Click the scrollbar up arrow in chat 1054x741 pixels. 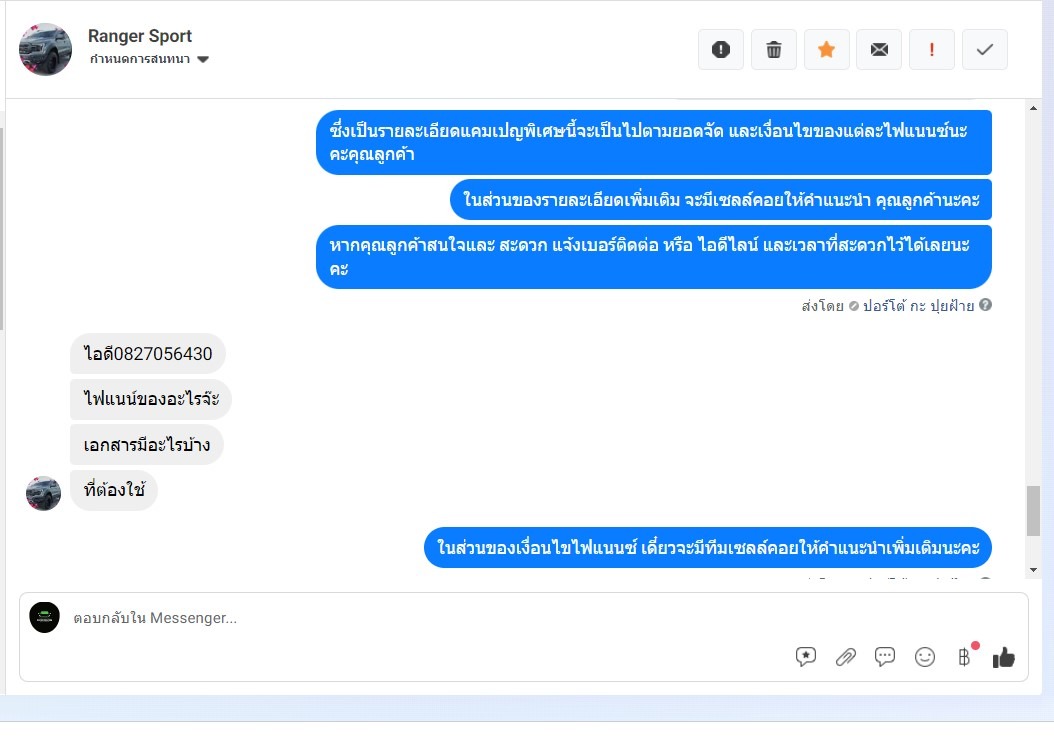(x=1033, y=108)
